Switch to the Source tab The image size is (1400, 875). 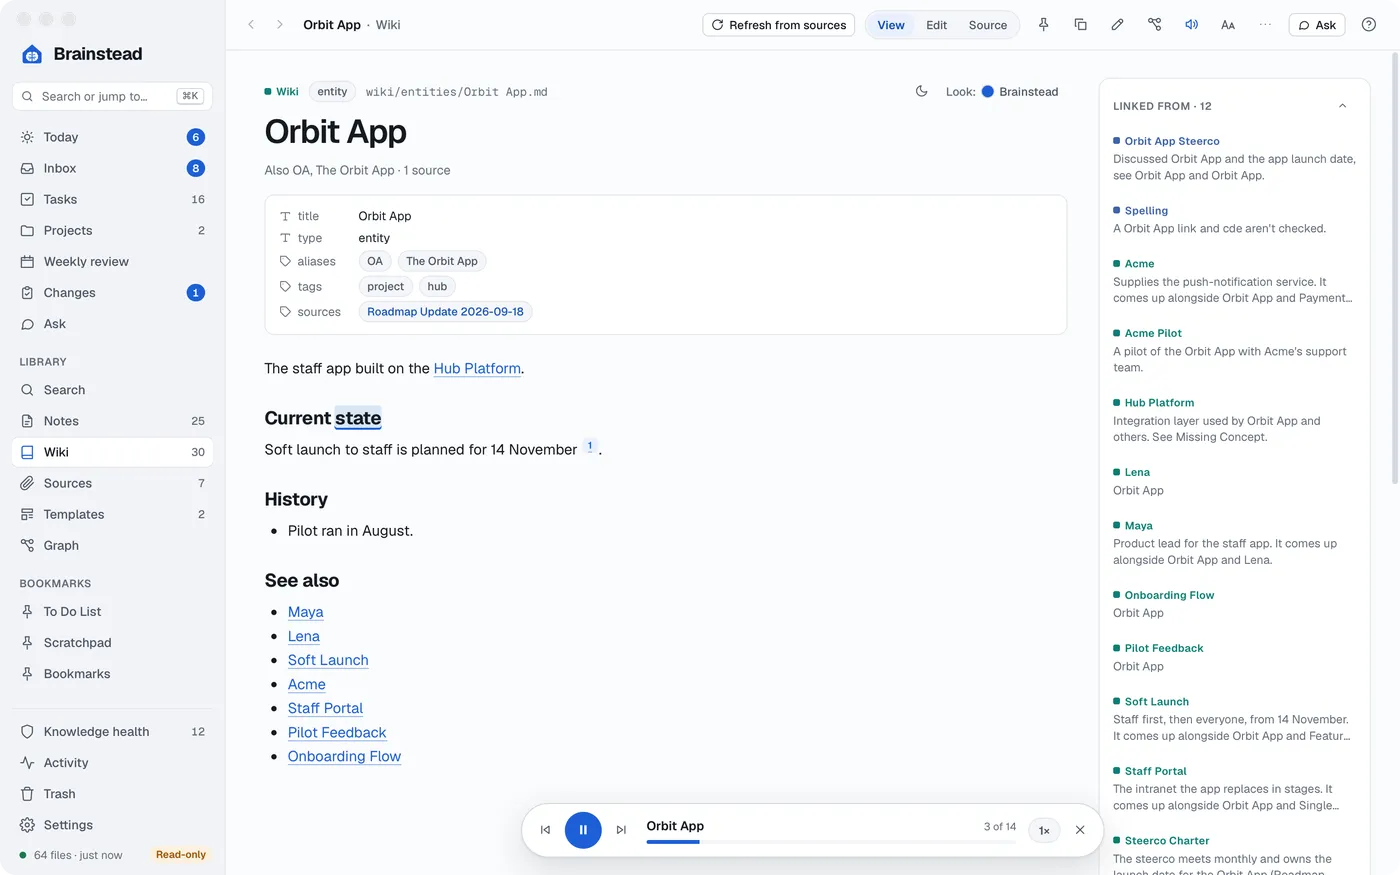click(x=988, y=25)
